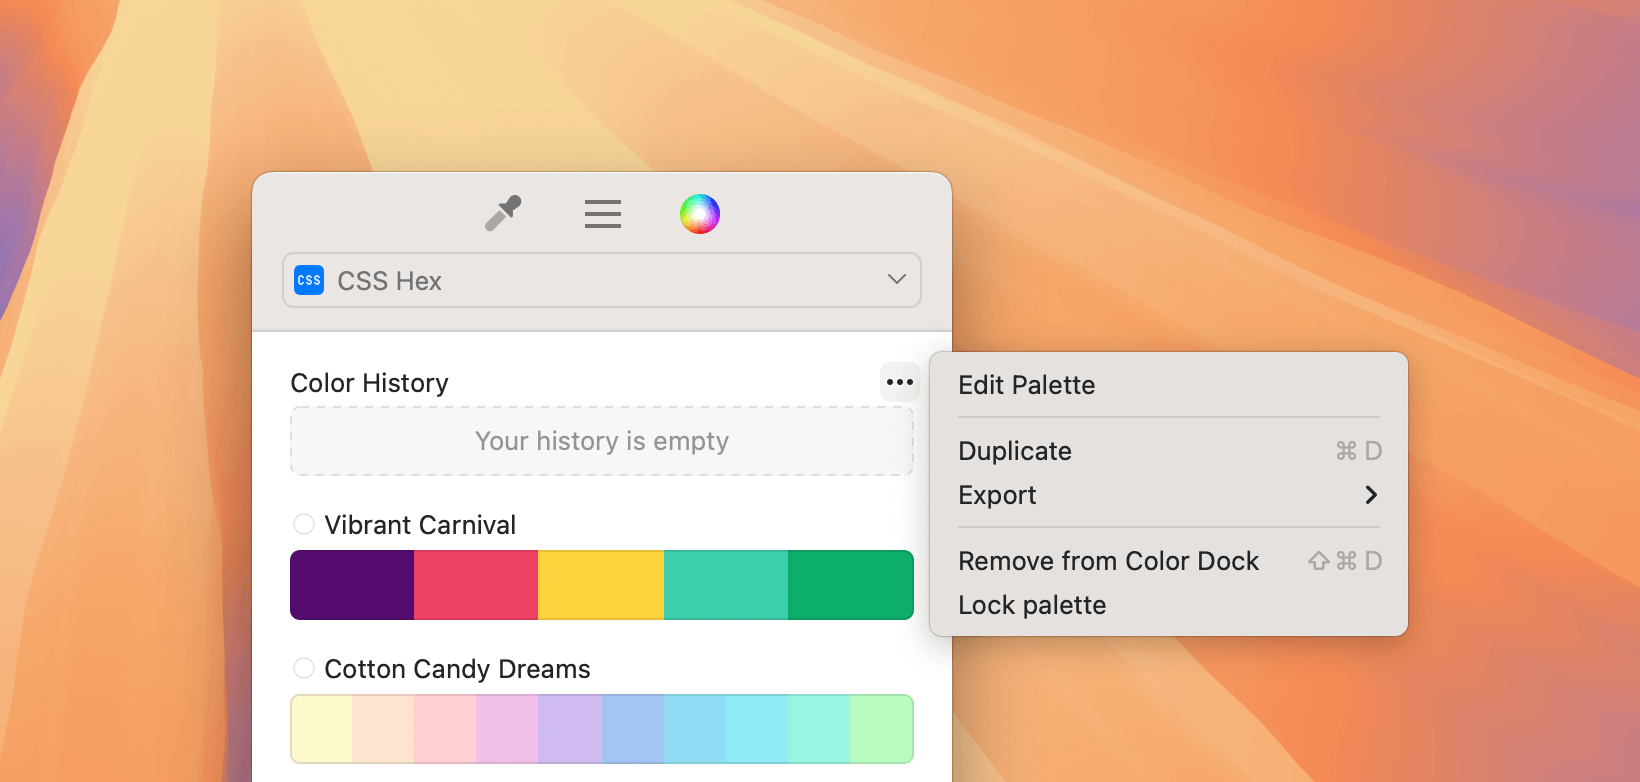
Task: Pick the yellow swatch in Vibrant Carnival
Action: tap(601, 585)
